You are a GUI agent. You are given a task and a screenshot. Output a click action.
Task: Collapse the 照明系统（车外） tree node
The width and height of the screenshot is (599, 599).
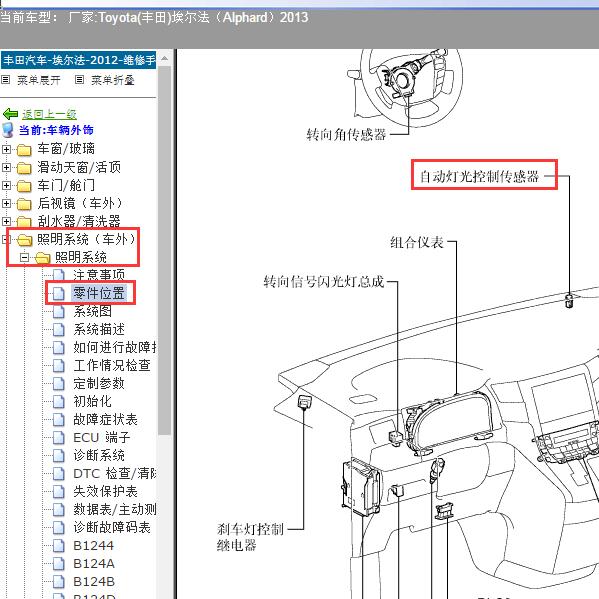click(6, 239)
